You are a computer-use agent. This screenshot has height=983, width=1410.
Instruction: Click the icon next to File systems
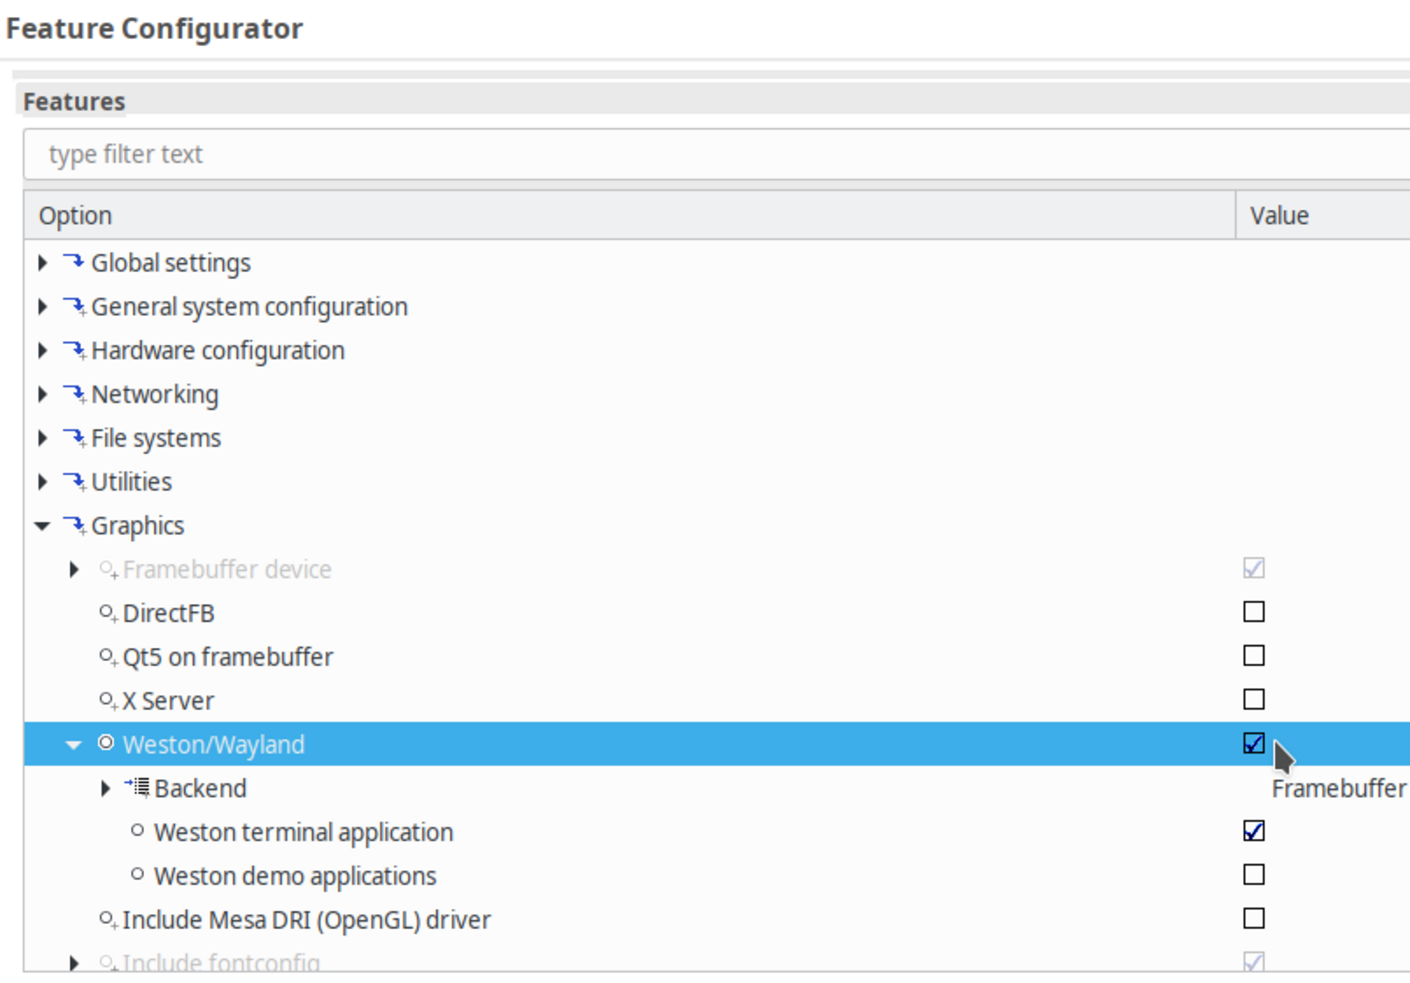[72, 437]
